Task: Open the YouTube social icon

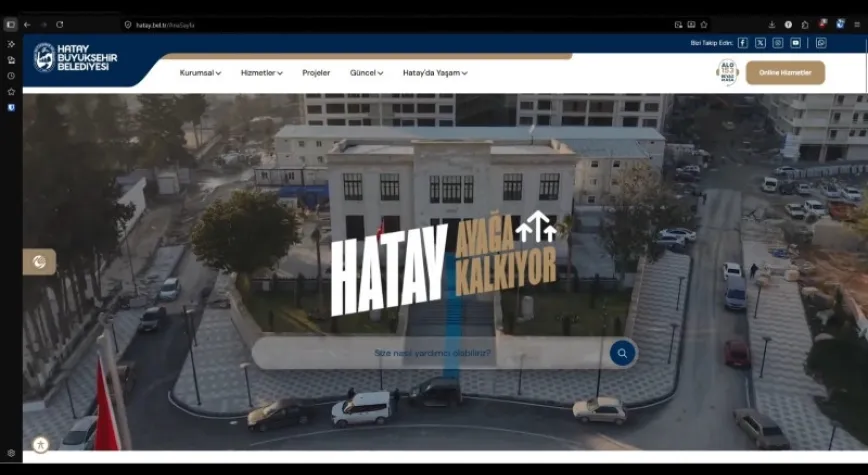Action: (x=795, y=43)
